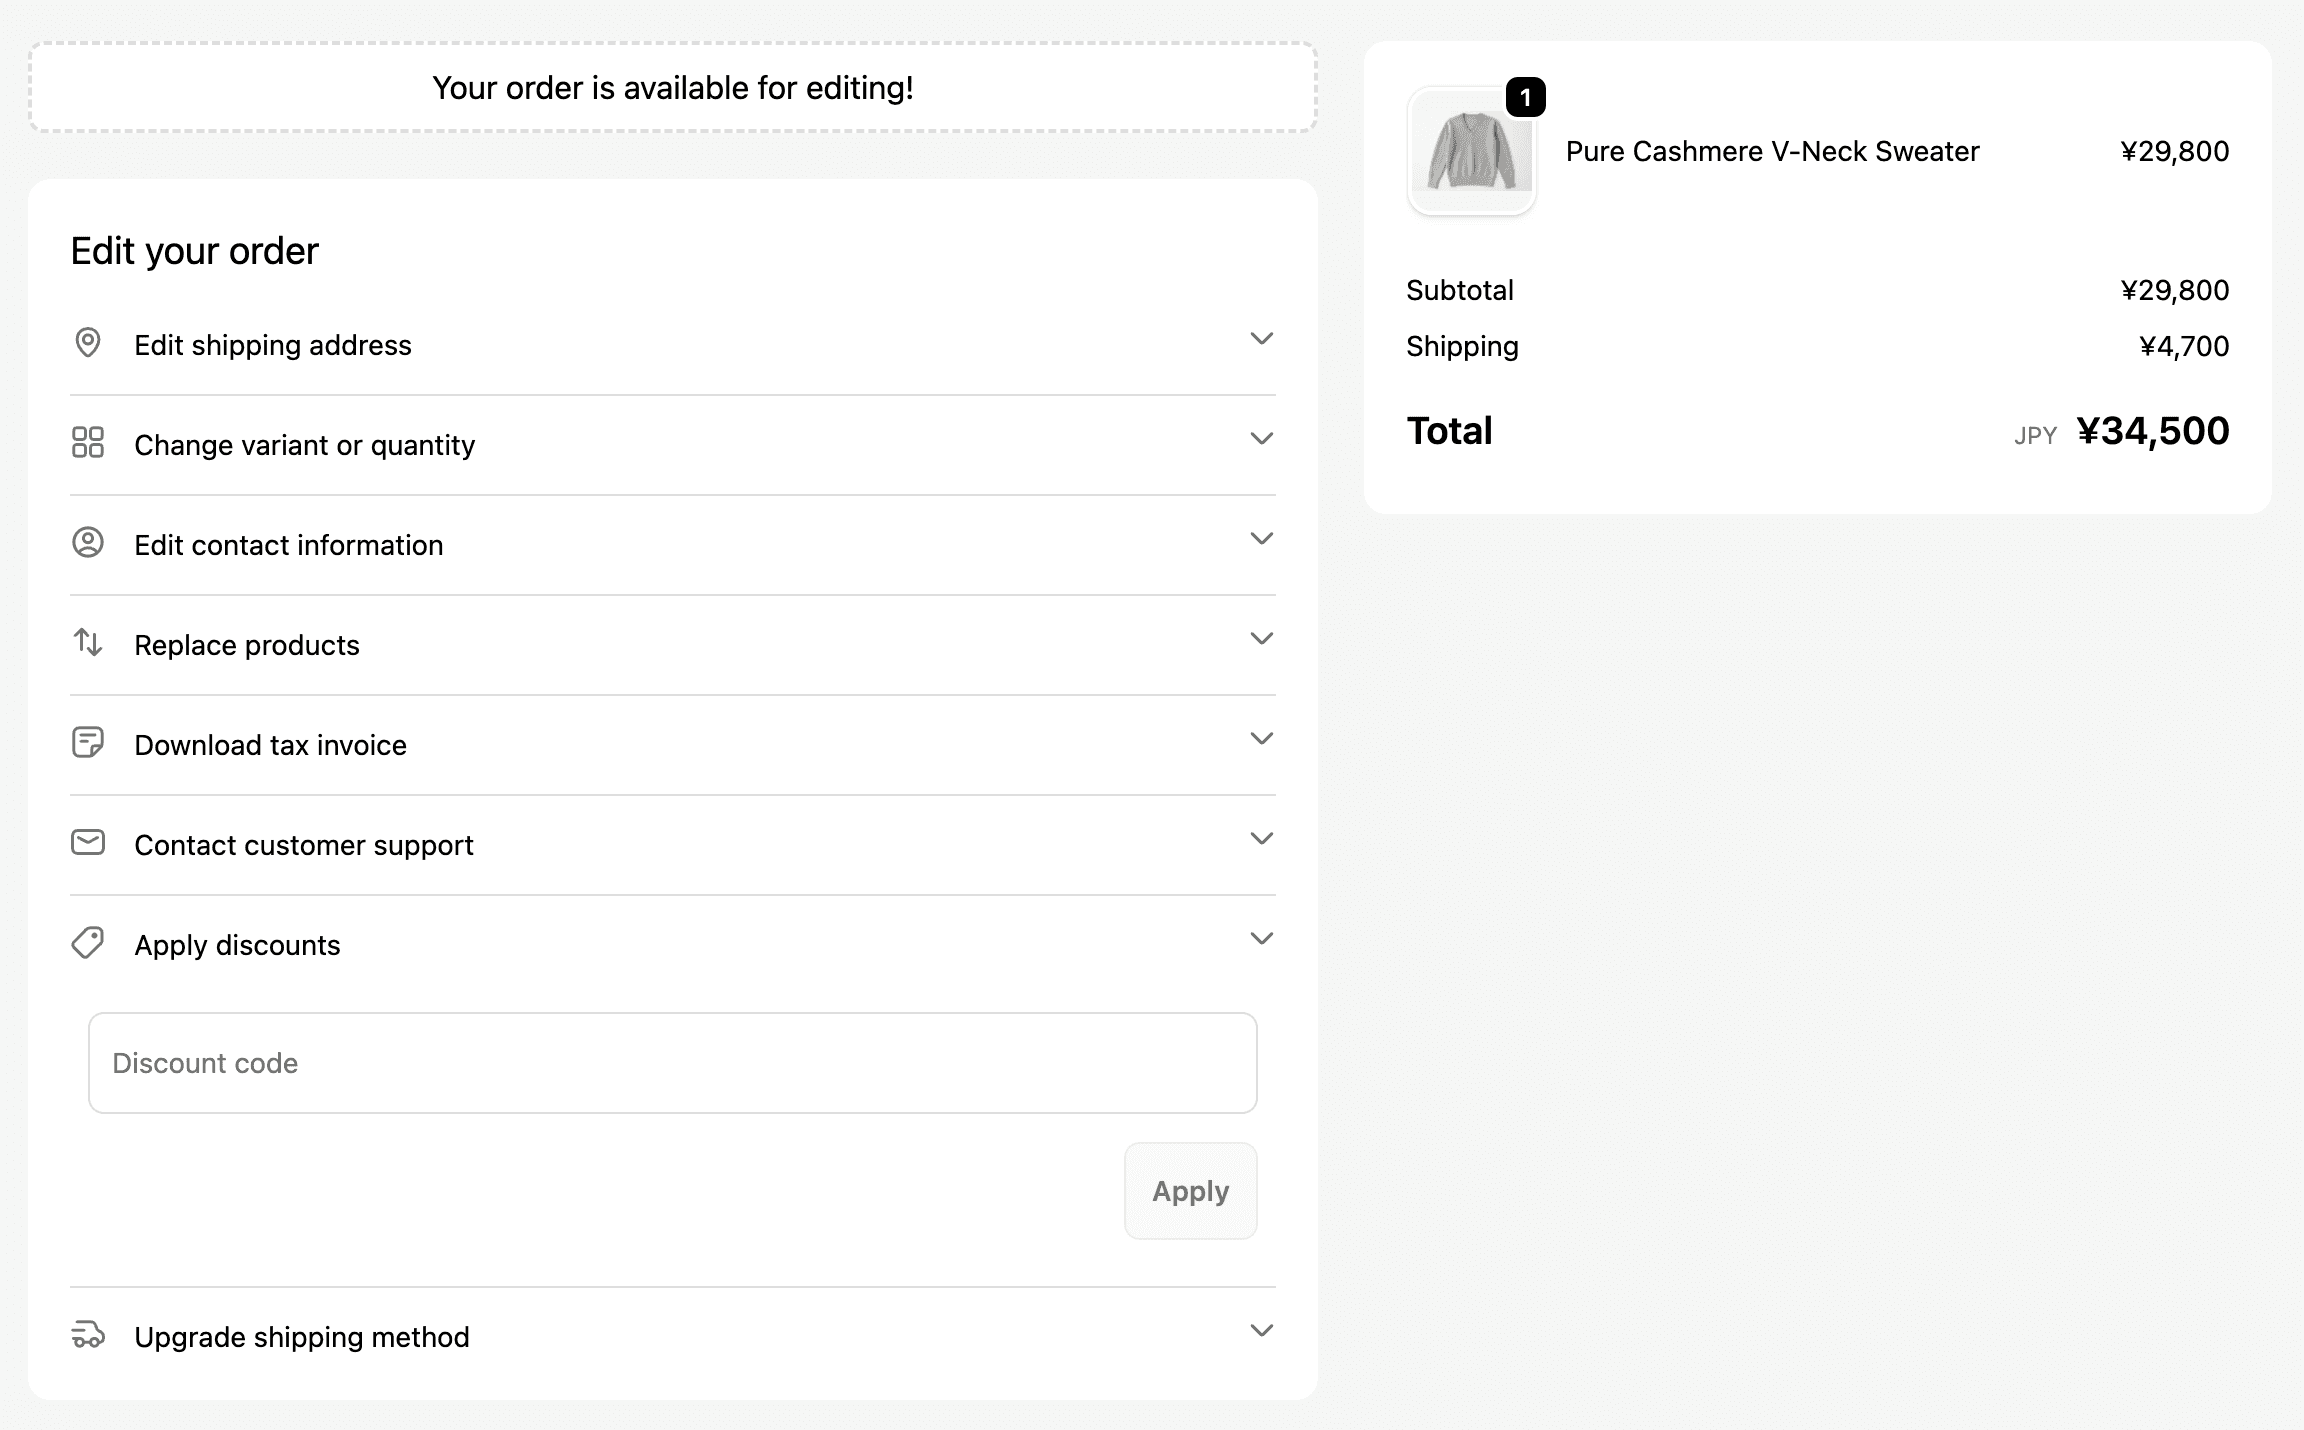
Task: Click the price tag icon for discounts
Action: click(x=88, y=943)
